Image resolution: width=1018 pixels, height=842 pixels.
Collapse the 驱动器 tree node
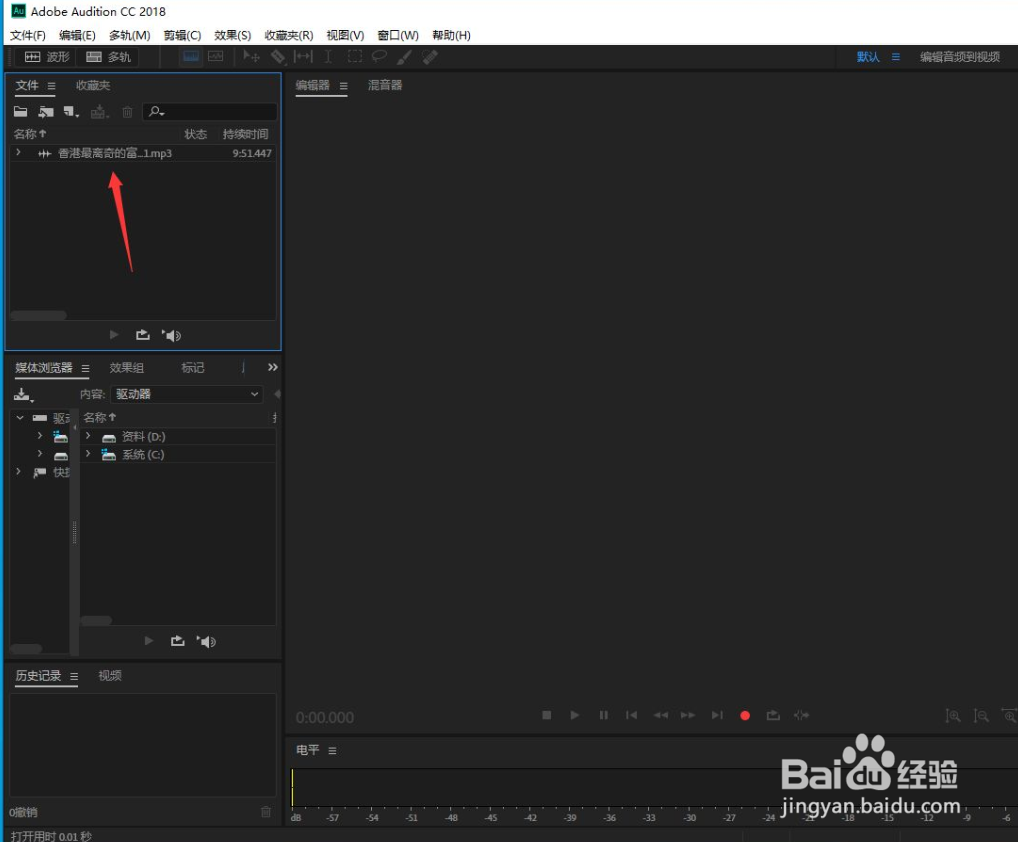pos(19,417)
